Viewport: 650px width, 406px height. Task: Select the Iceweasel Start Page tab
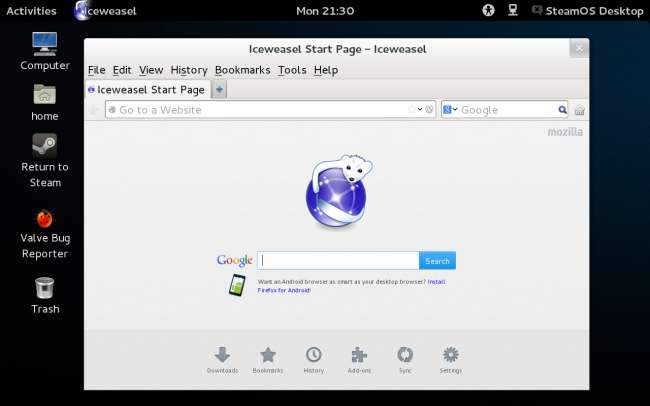click(x=148, y=90)
